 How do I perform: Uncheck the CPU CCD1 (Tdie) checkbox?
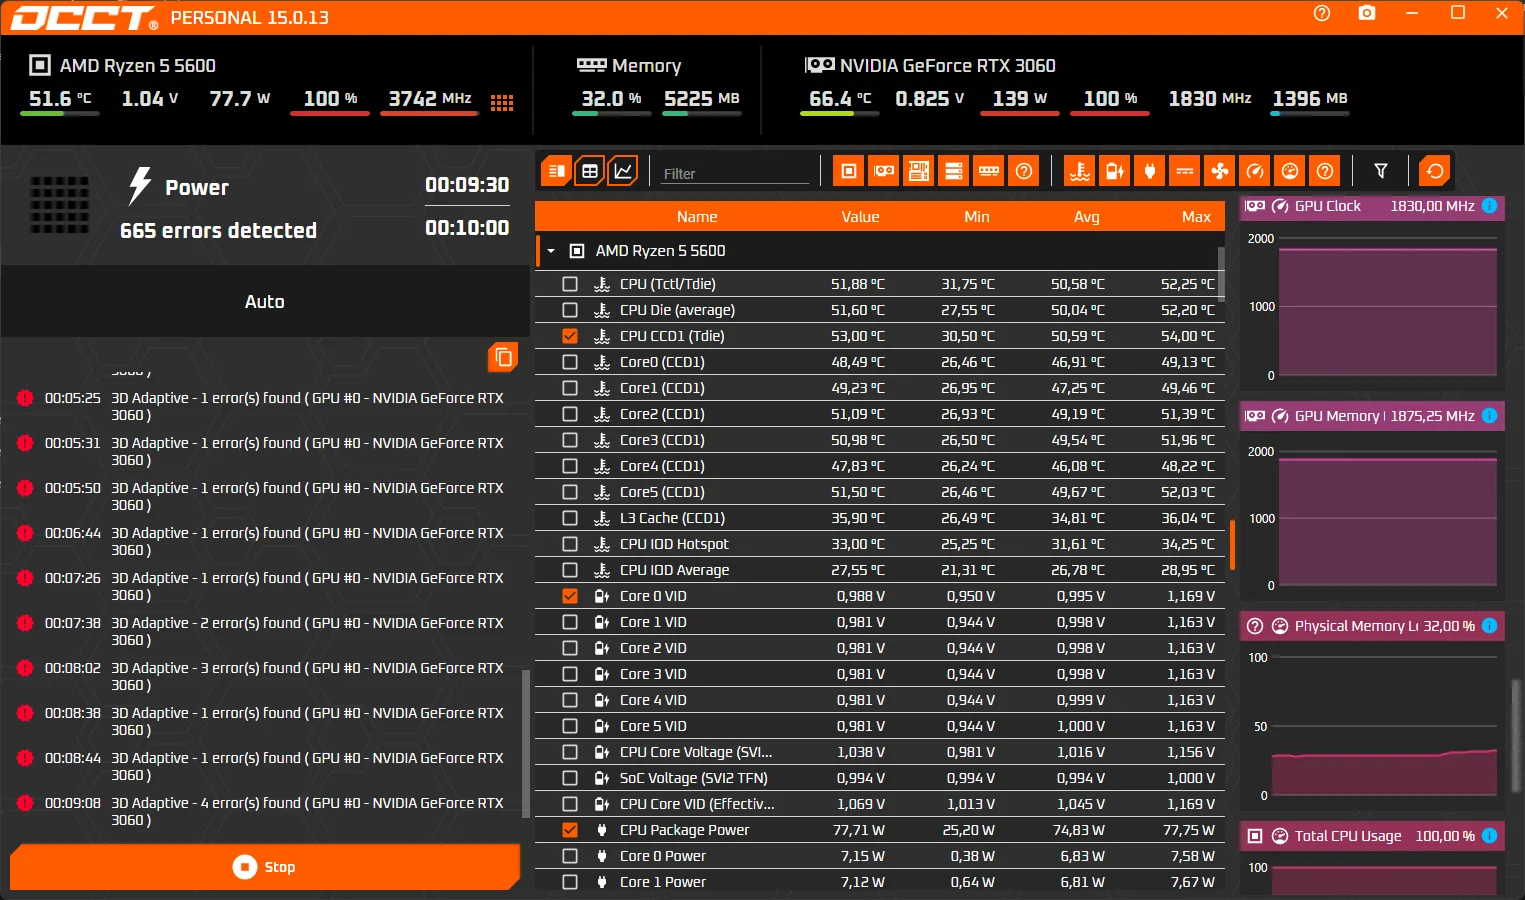click(x=570, y=336)
